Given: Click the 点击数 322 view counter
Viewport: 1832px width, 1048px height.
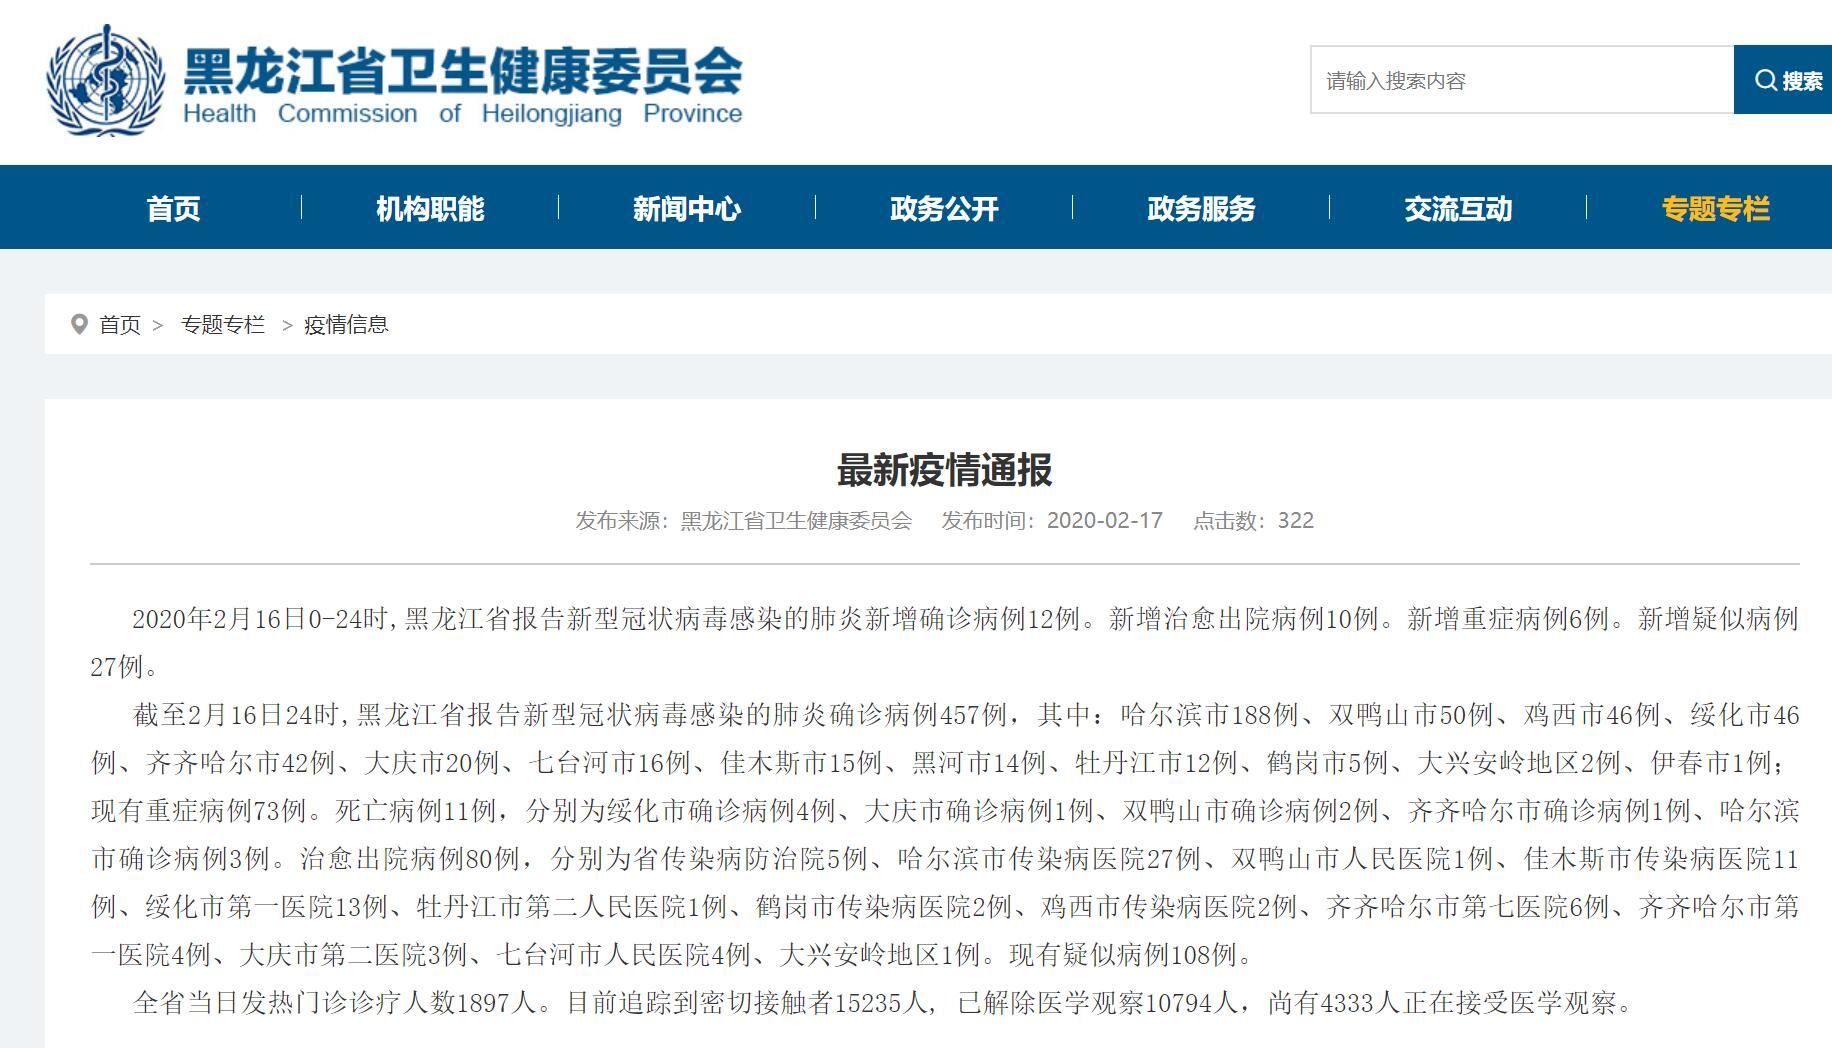Looking at the screenshot, I should 1253,521.
